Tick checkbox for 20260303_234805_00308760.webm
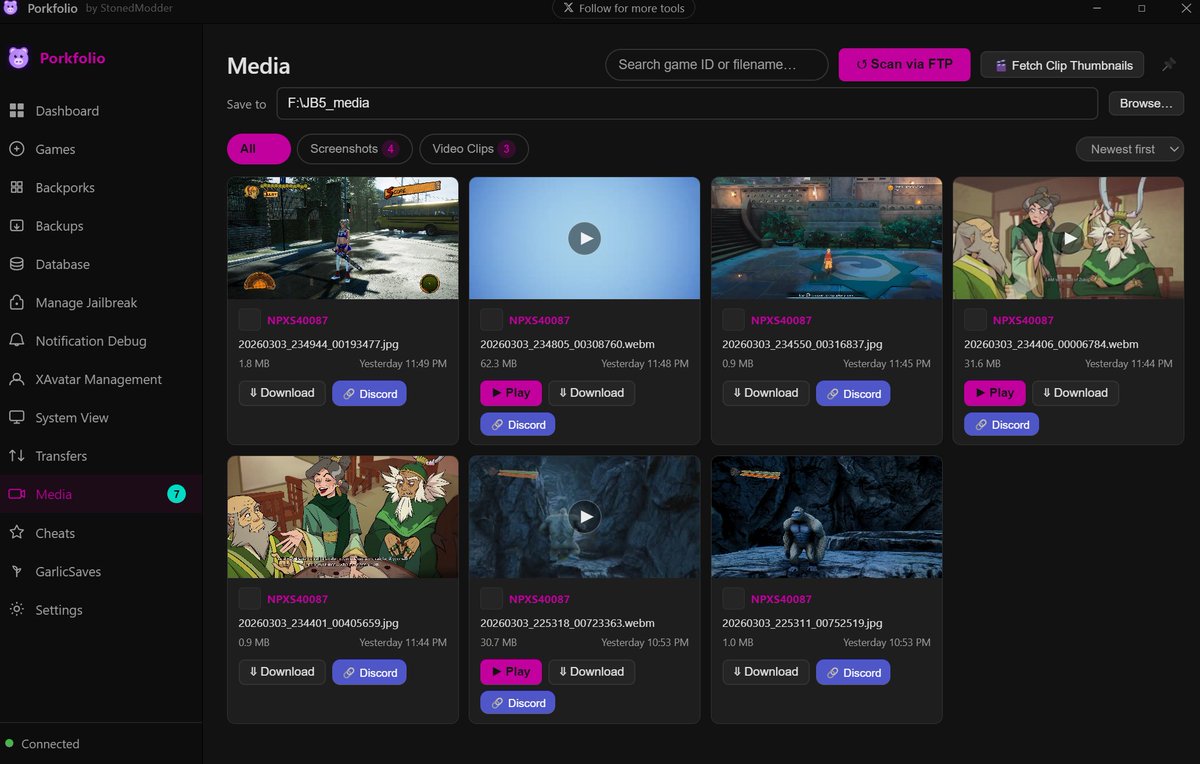Image resolution: width=1200 pixels, height=764 pixels. pos(491,320)
